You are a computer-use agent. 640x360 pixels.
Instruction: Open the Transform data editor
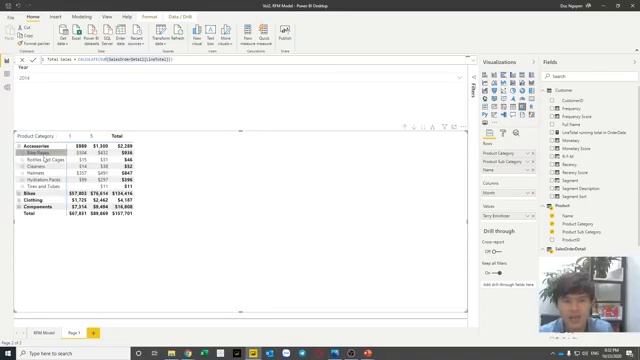click(x=161, y=35)
